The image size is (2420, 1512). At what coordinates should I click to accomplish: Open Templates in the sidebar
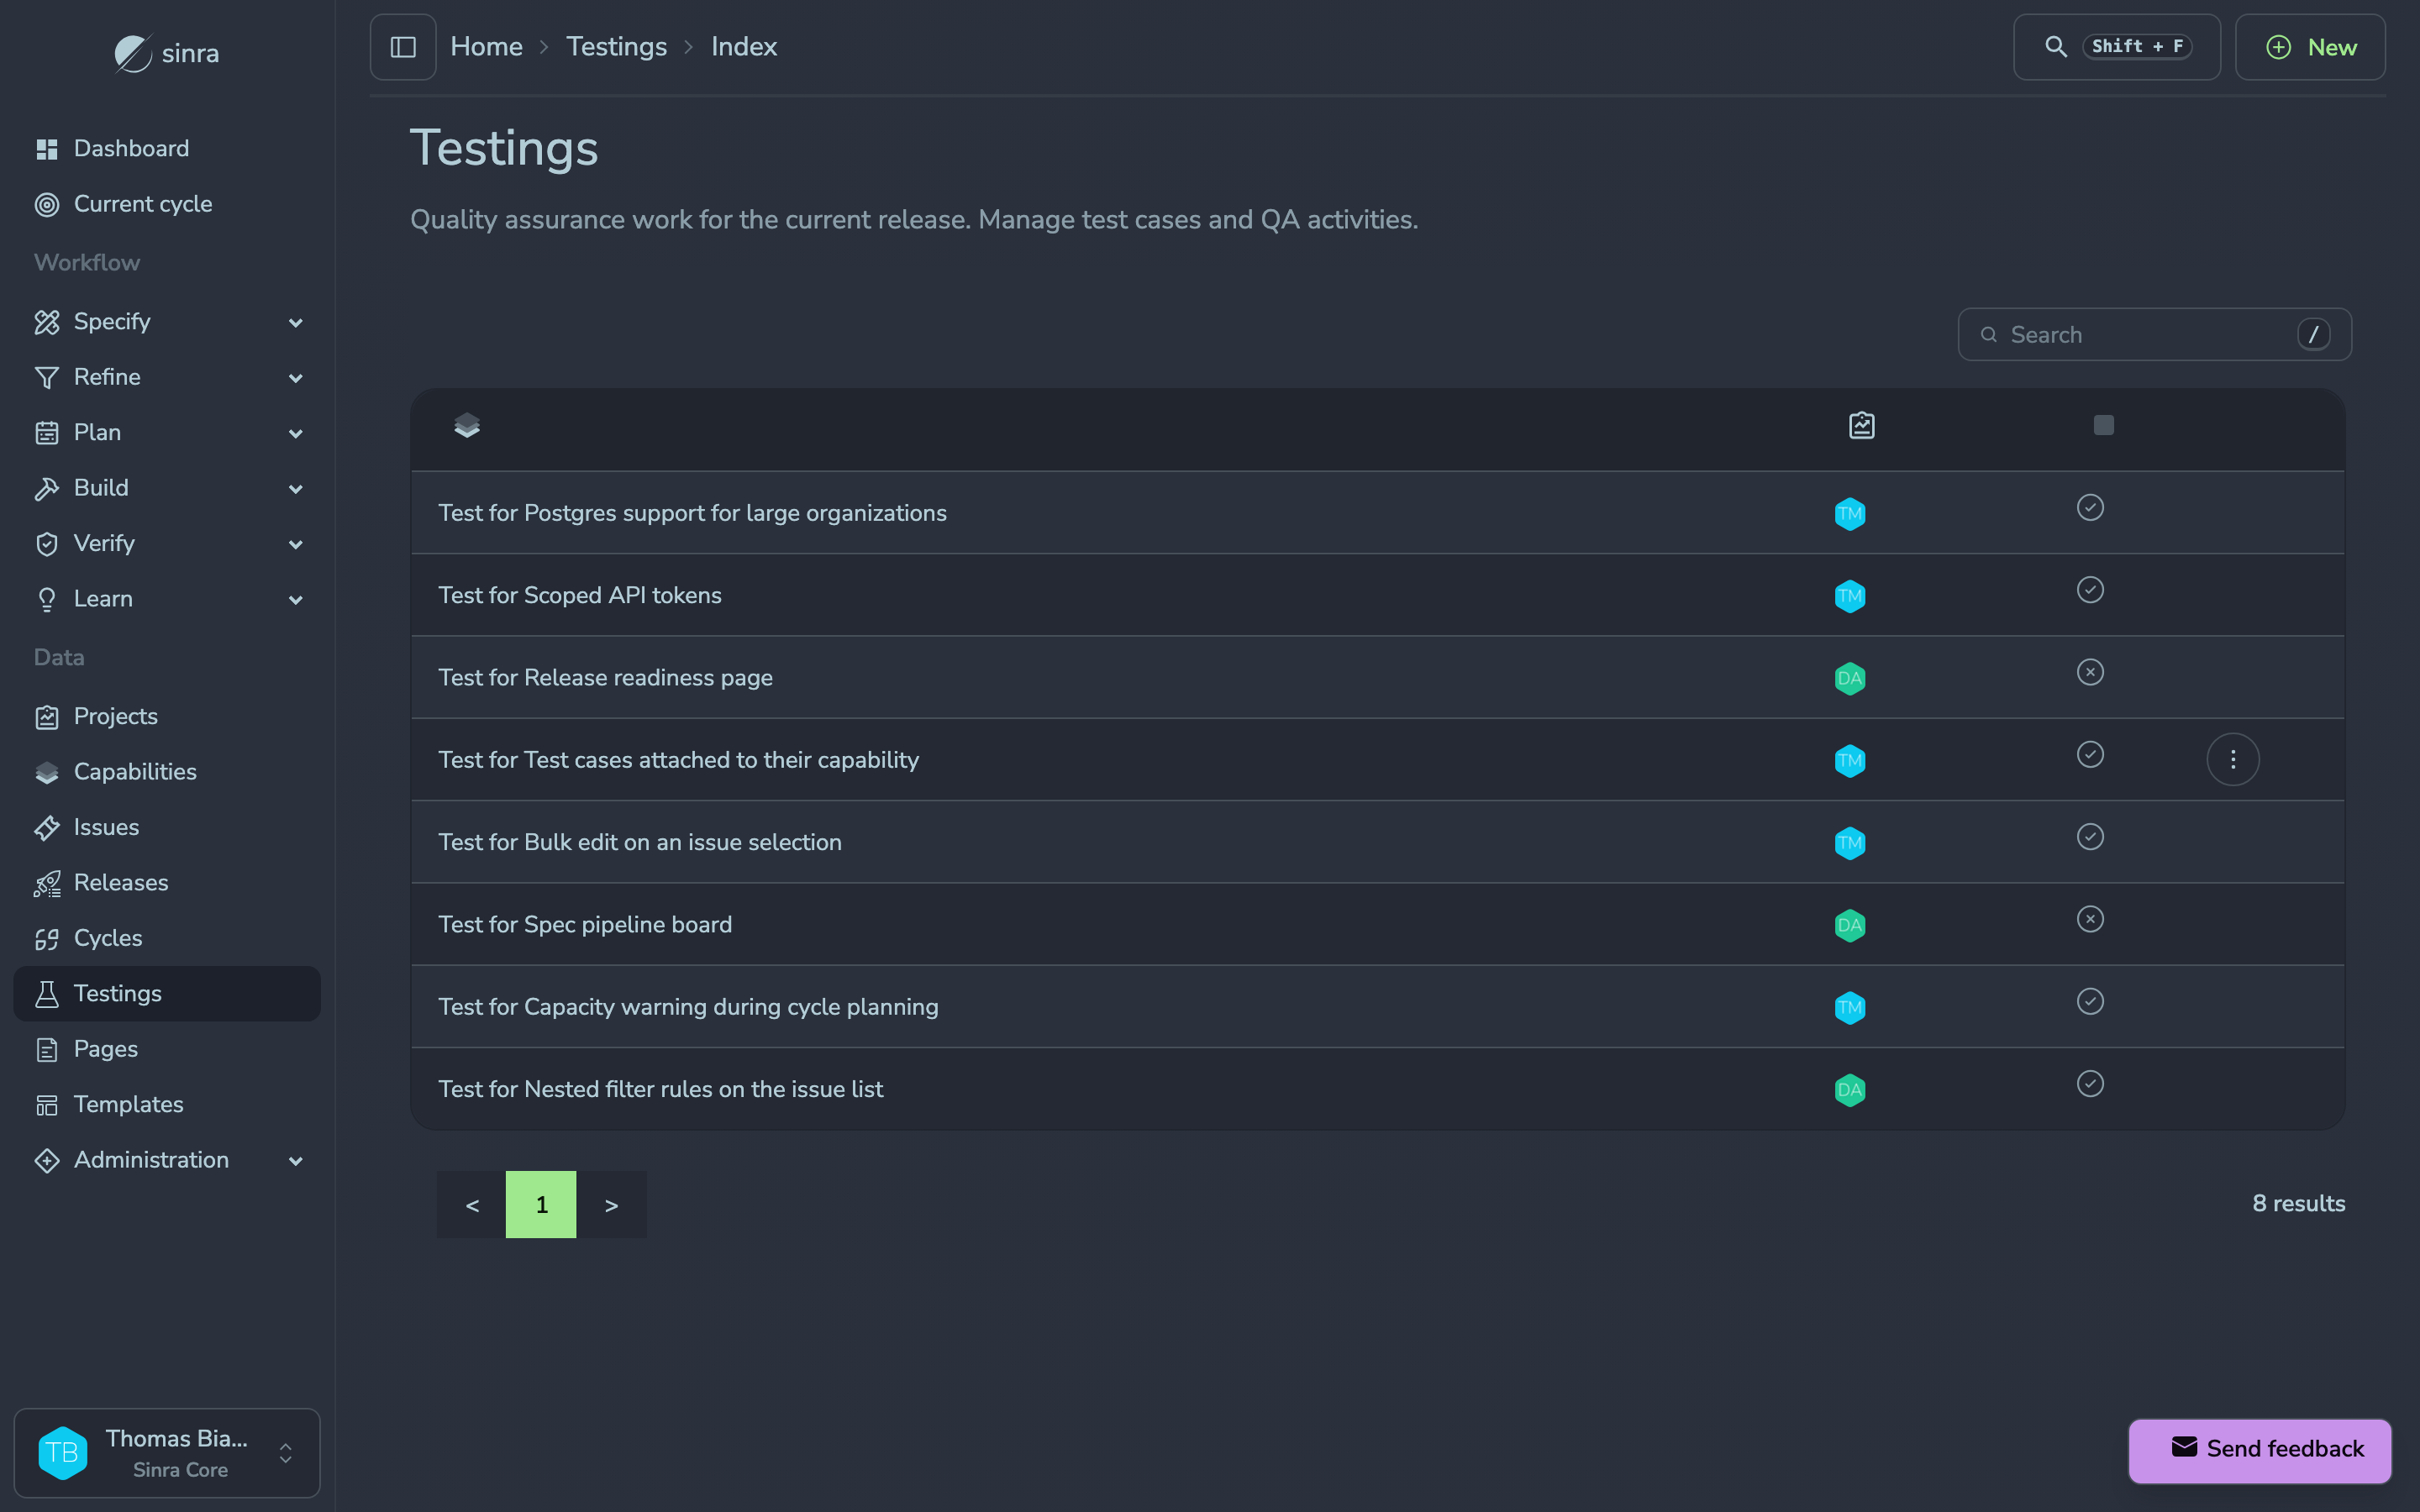[x=167, y=1105]
